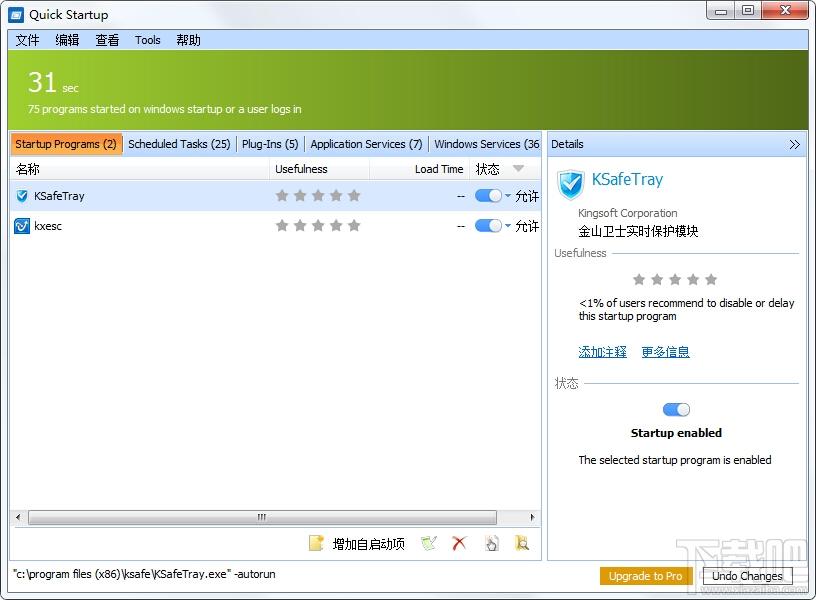Screen dimensions: 816x600
Task: Open the 状态 column header dropdown arrow
Action: point(518,169)
